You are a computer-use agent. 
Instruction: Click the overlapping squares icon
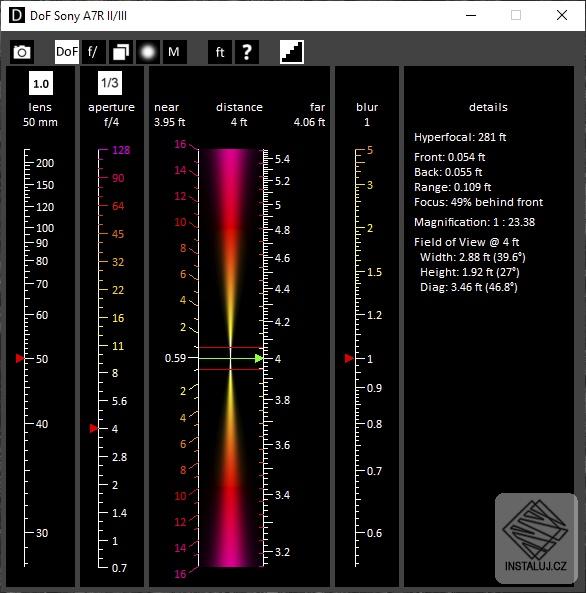[x=121, y=52]
